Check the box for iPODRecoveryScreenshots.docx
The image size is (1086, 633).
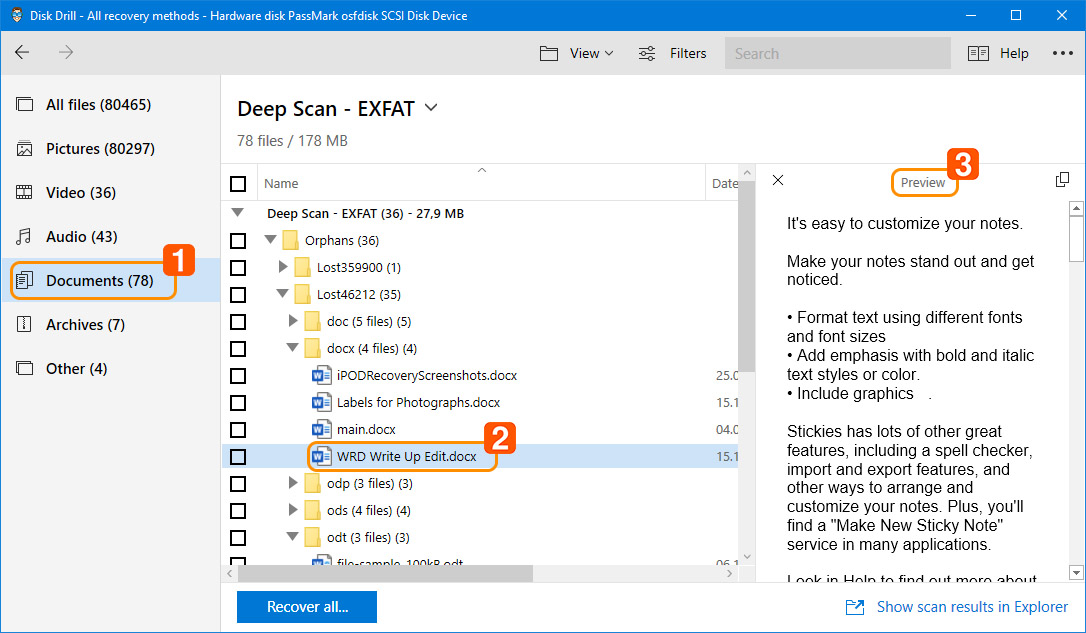[238, 376]
